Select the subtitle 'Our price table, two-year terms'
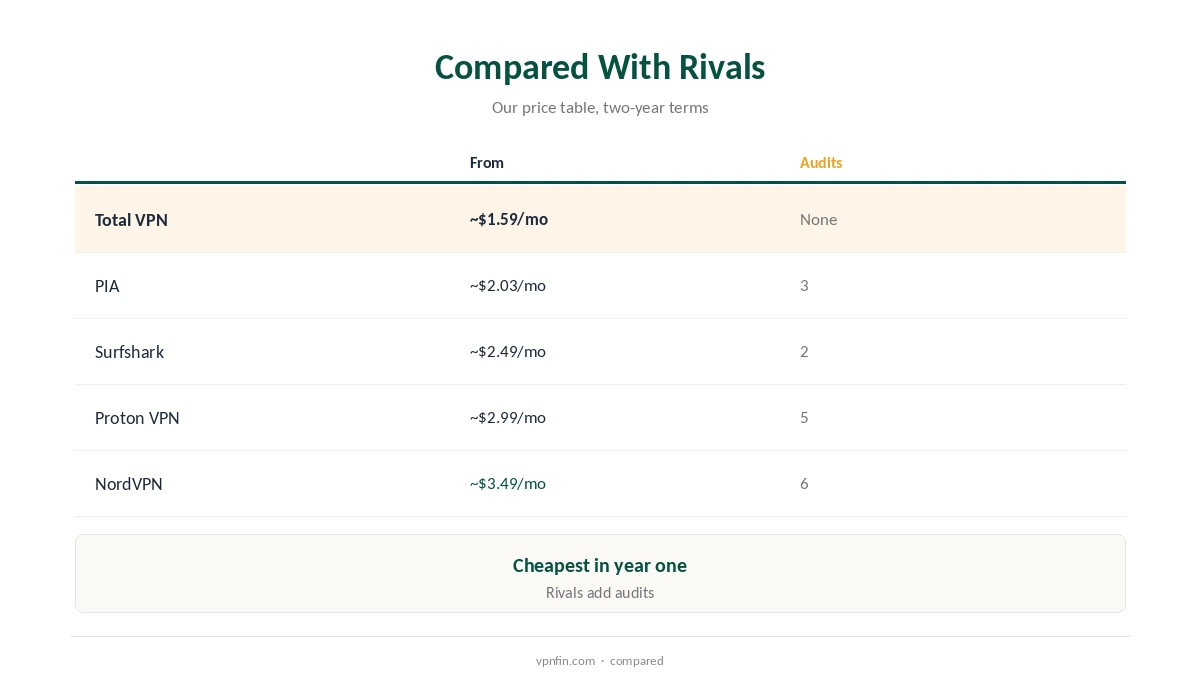This screenshot has height=680, width=1200. 600,108
